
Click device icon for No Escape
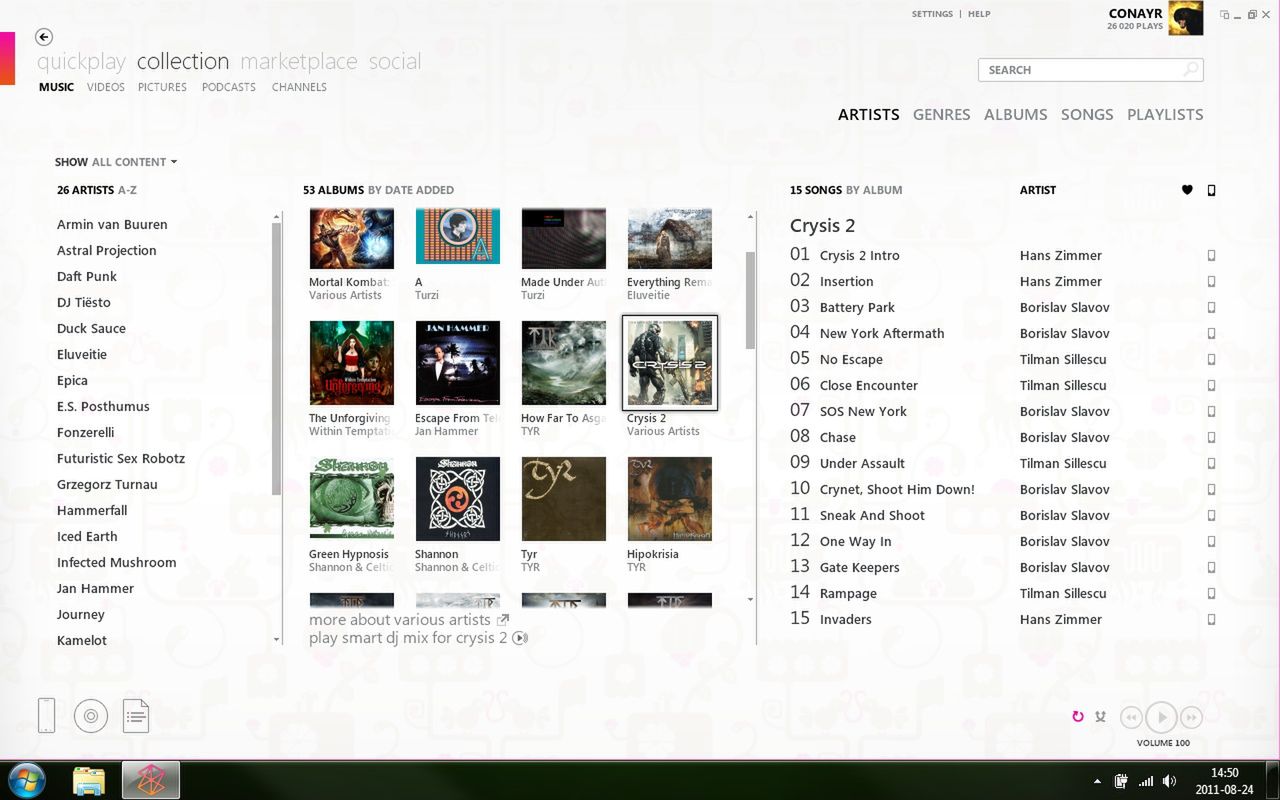pyautogui.click(x=1211, y=360)
